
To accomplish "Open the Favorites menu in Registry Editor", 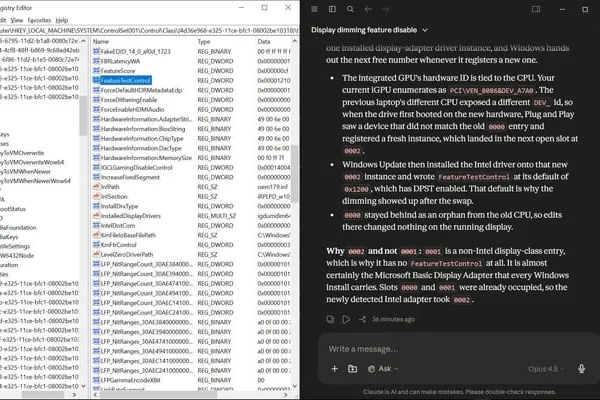I will pos(39,20).
